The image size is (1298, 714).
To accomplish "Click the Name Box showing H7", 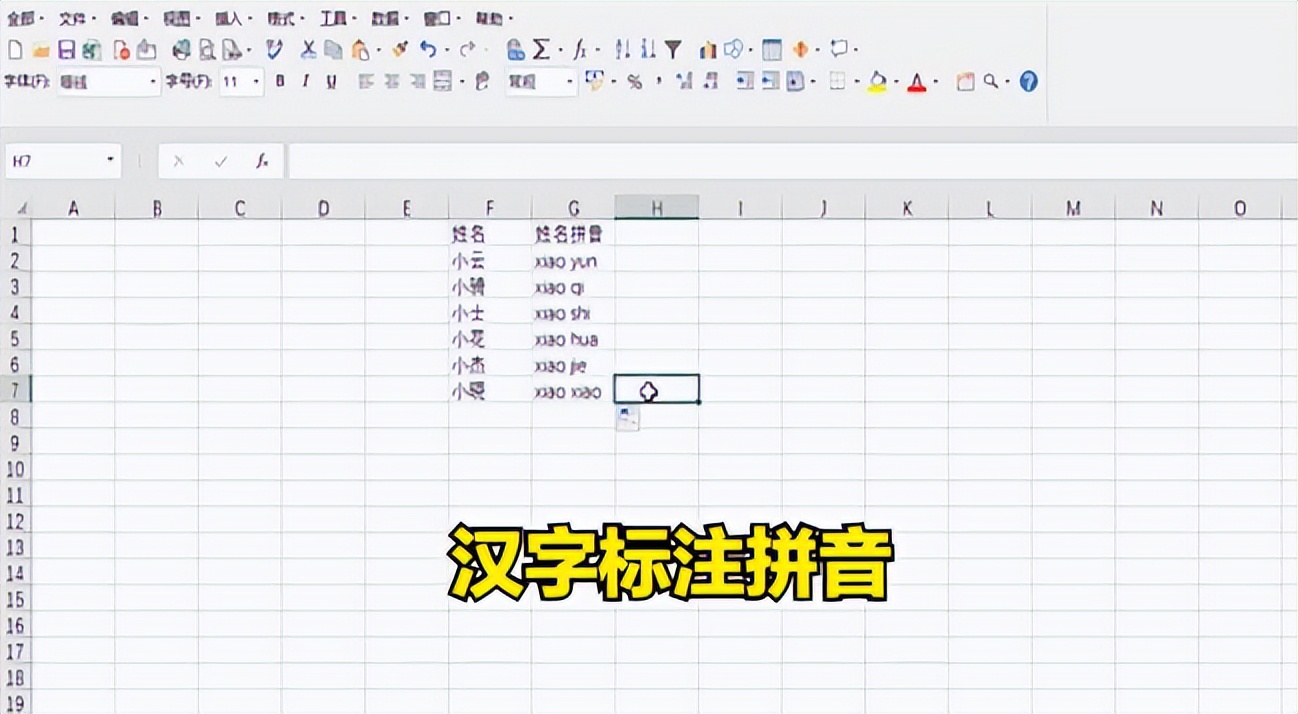I will (63, 160).
